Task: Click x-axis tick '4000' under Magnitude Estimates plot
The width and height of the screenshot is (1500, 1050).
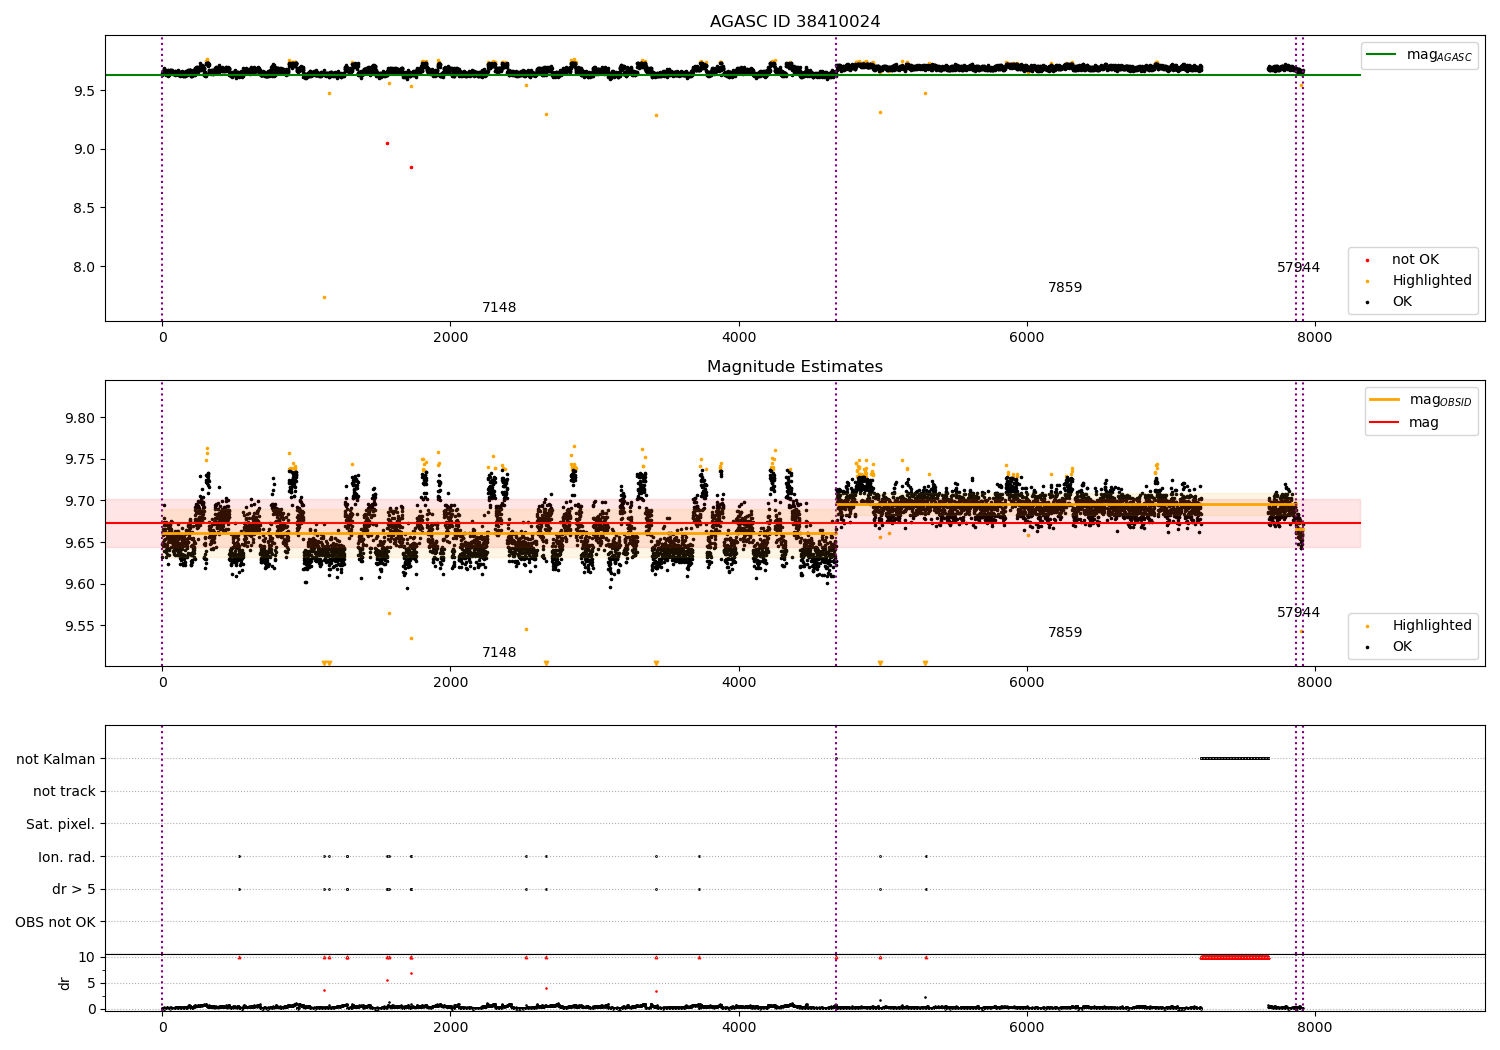Action: 739,682
